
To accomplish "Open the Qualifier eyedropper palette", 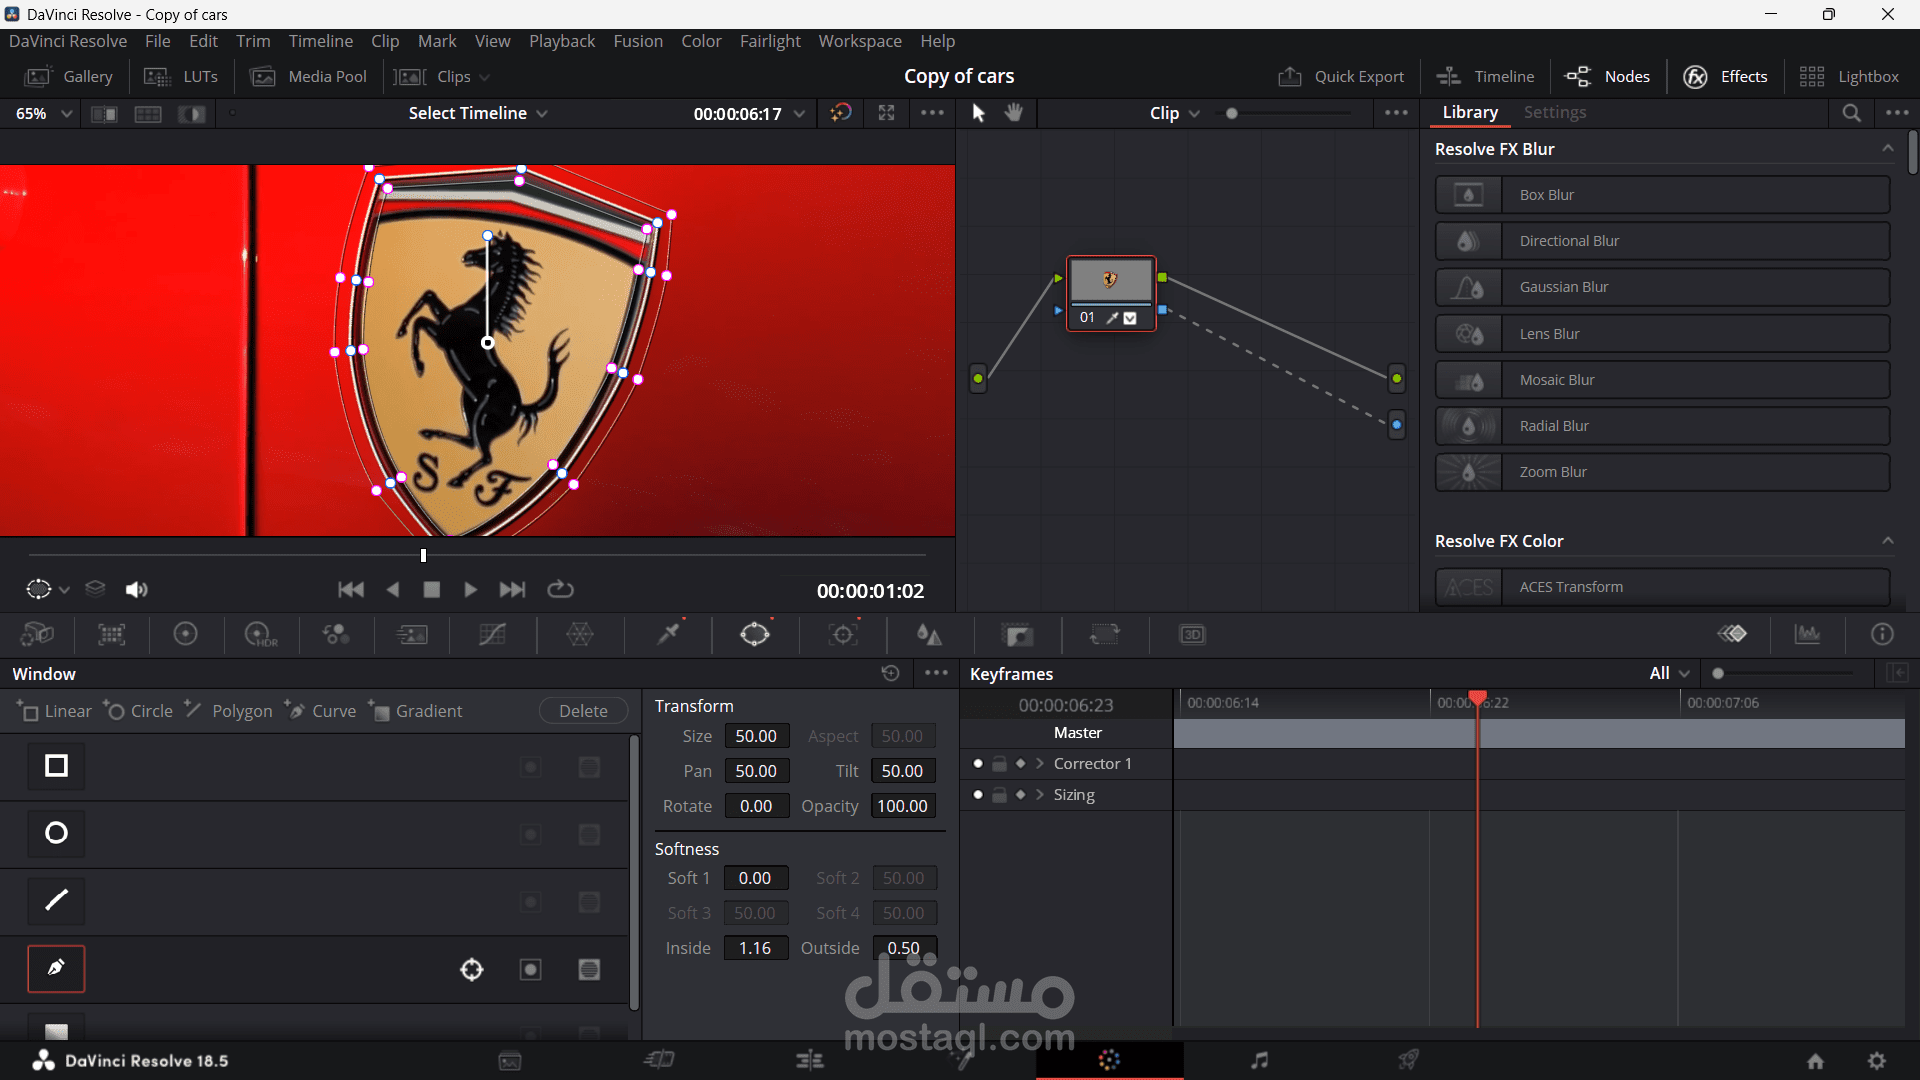I will click(x=668, y=634).
